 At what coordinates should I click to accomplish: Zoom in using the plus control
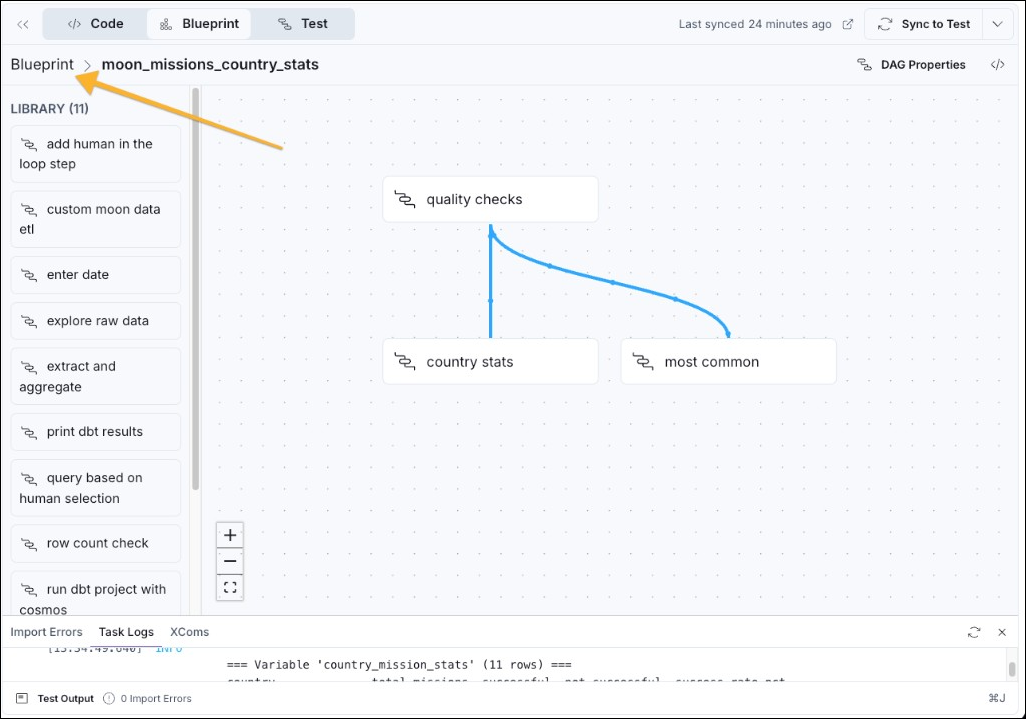[x=230, y=535]
